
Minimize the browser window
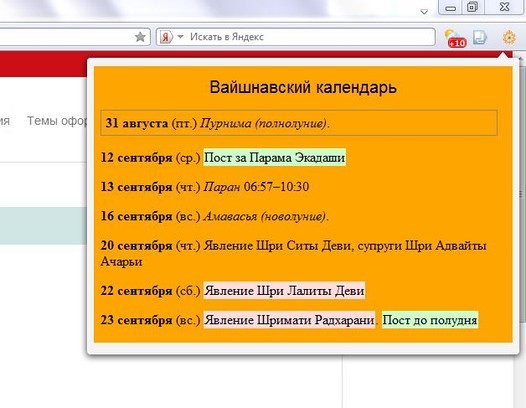(451, 7)
